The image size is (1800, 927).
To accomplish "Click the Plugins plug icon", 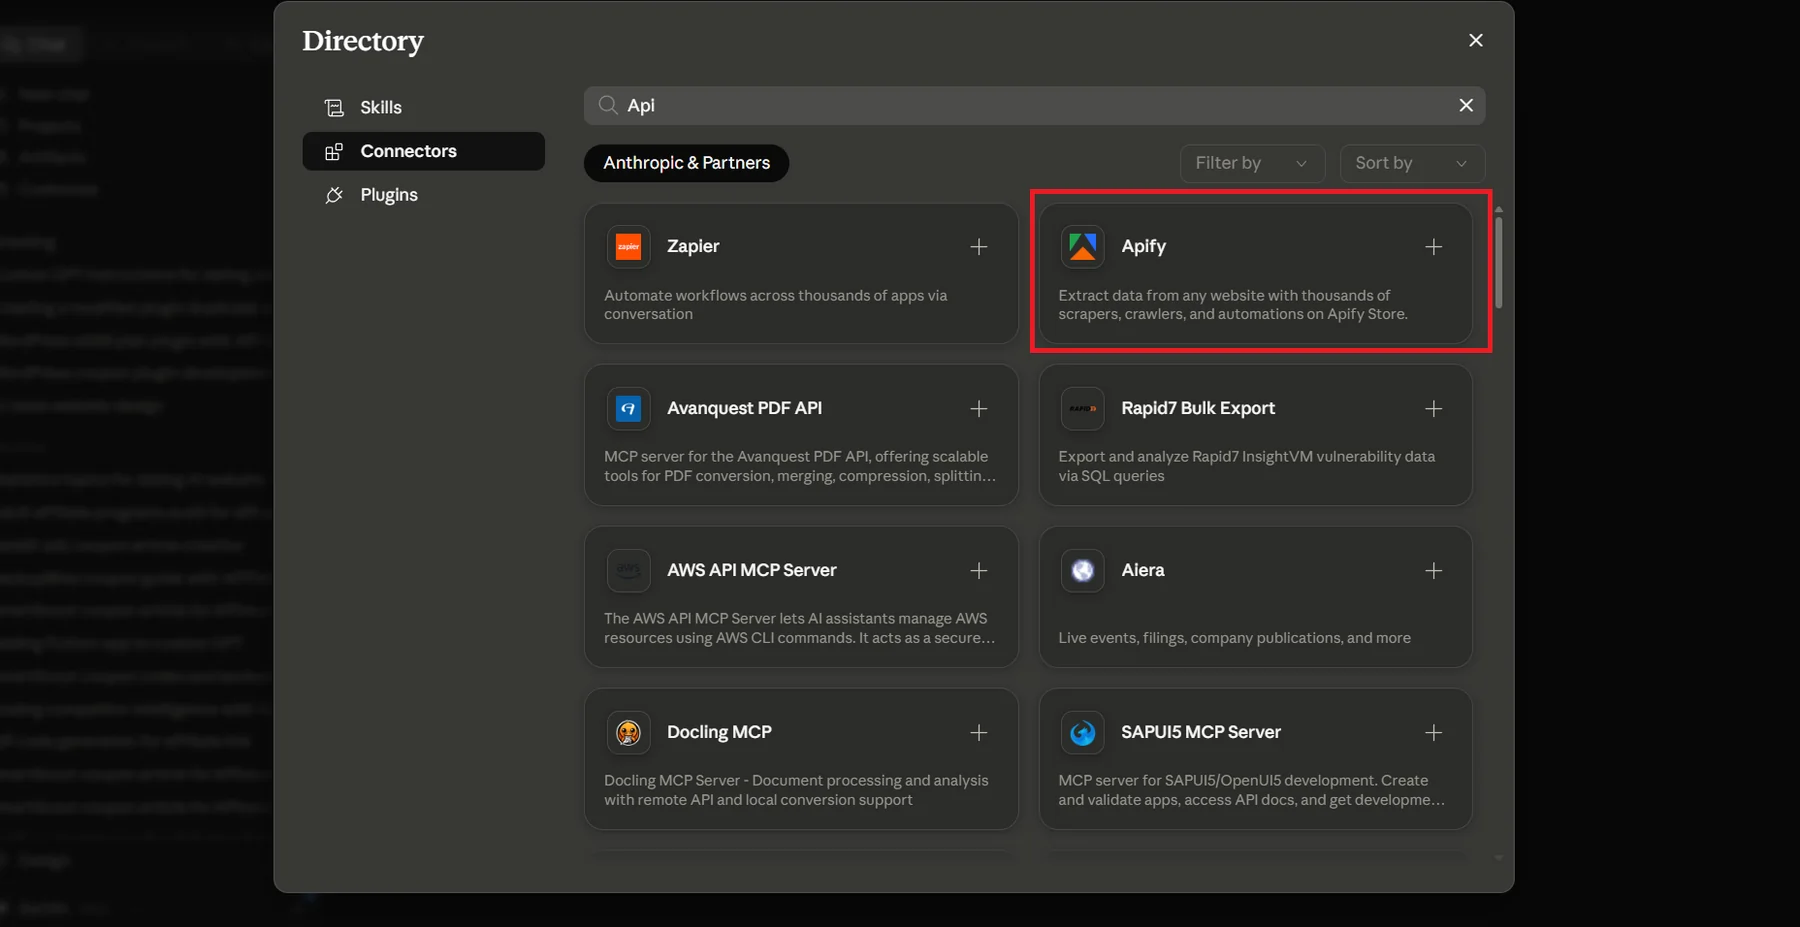I will (x=334, y=195).
